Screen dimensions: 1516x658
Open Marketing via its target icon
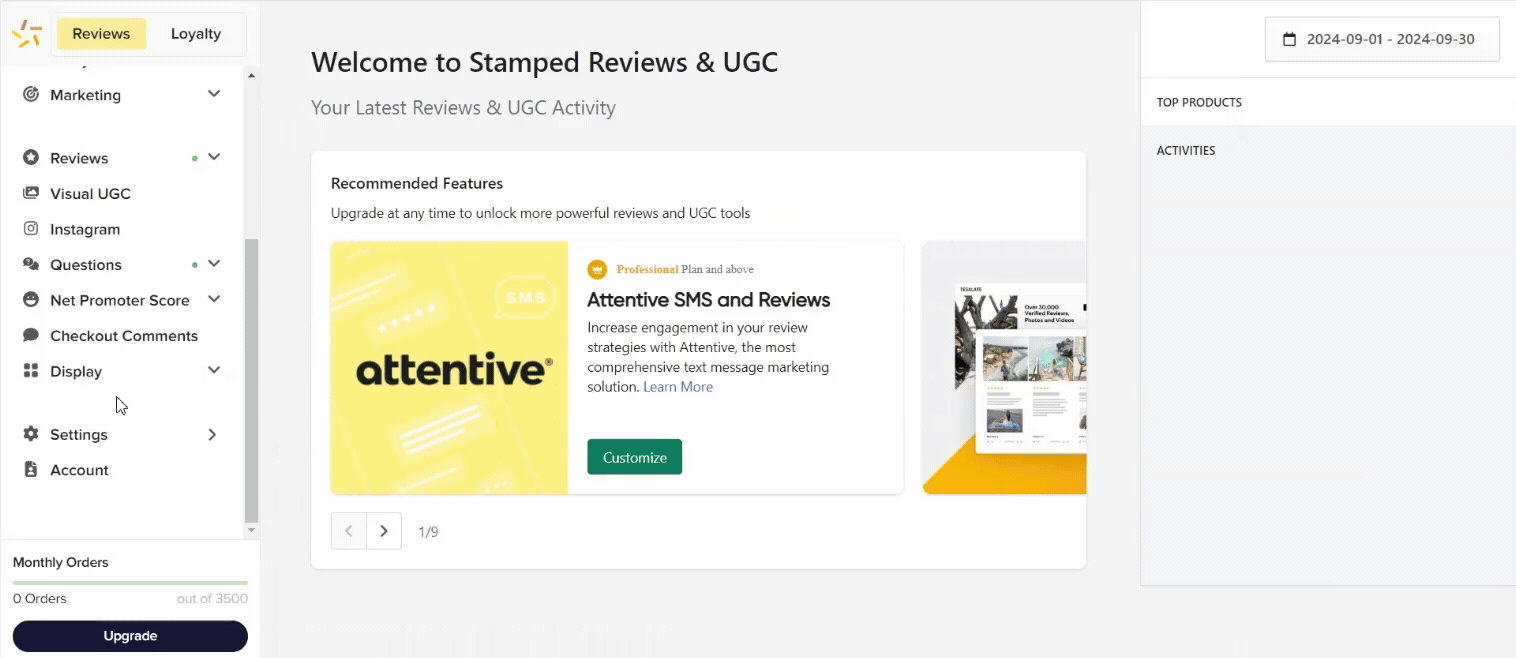pos(31,94)
